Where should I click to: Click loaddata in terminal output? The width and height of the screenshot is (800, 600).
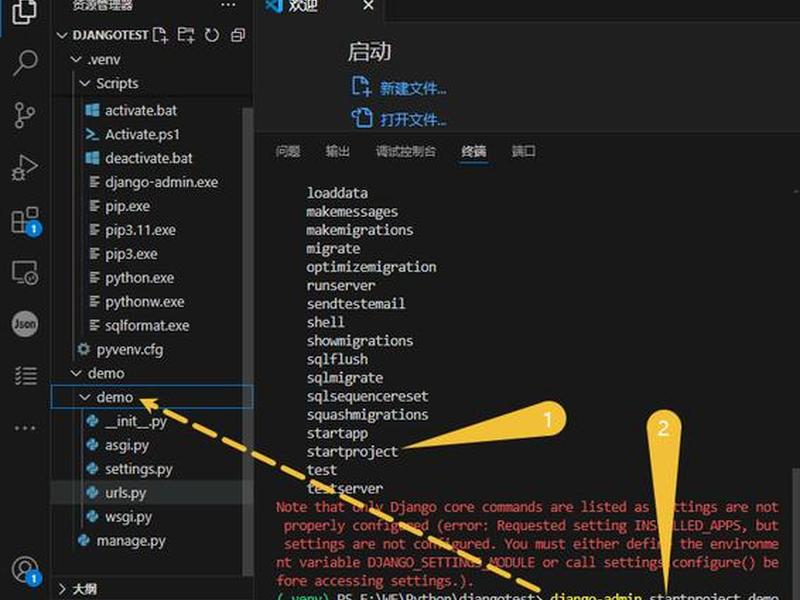(337, 193)
